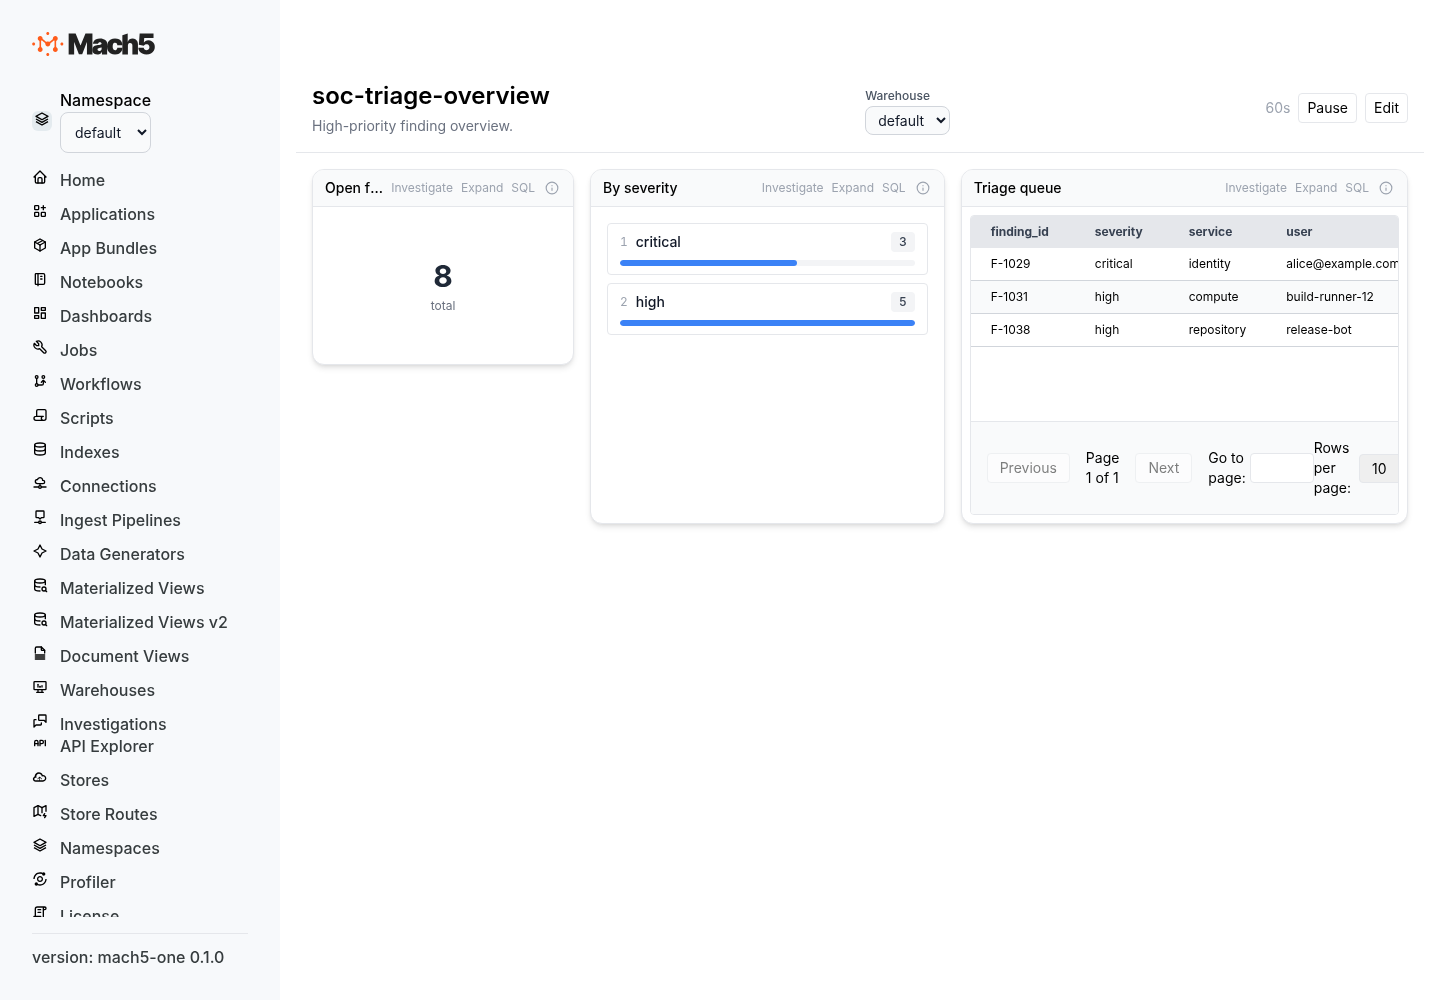1440x1000 pixels.
Task: Click info icon on Triage queue panel
Action: click(1386, 188)
